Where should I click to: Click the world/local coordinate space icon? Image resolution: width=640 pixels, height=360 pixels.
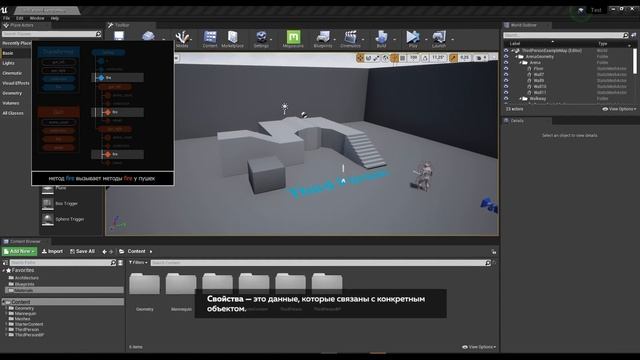pos(385,58)
